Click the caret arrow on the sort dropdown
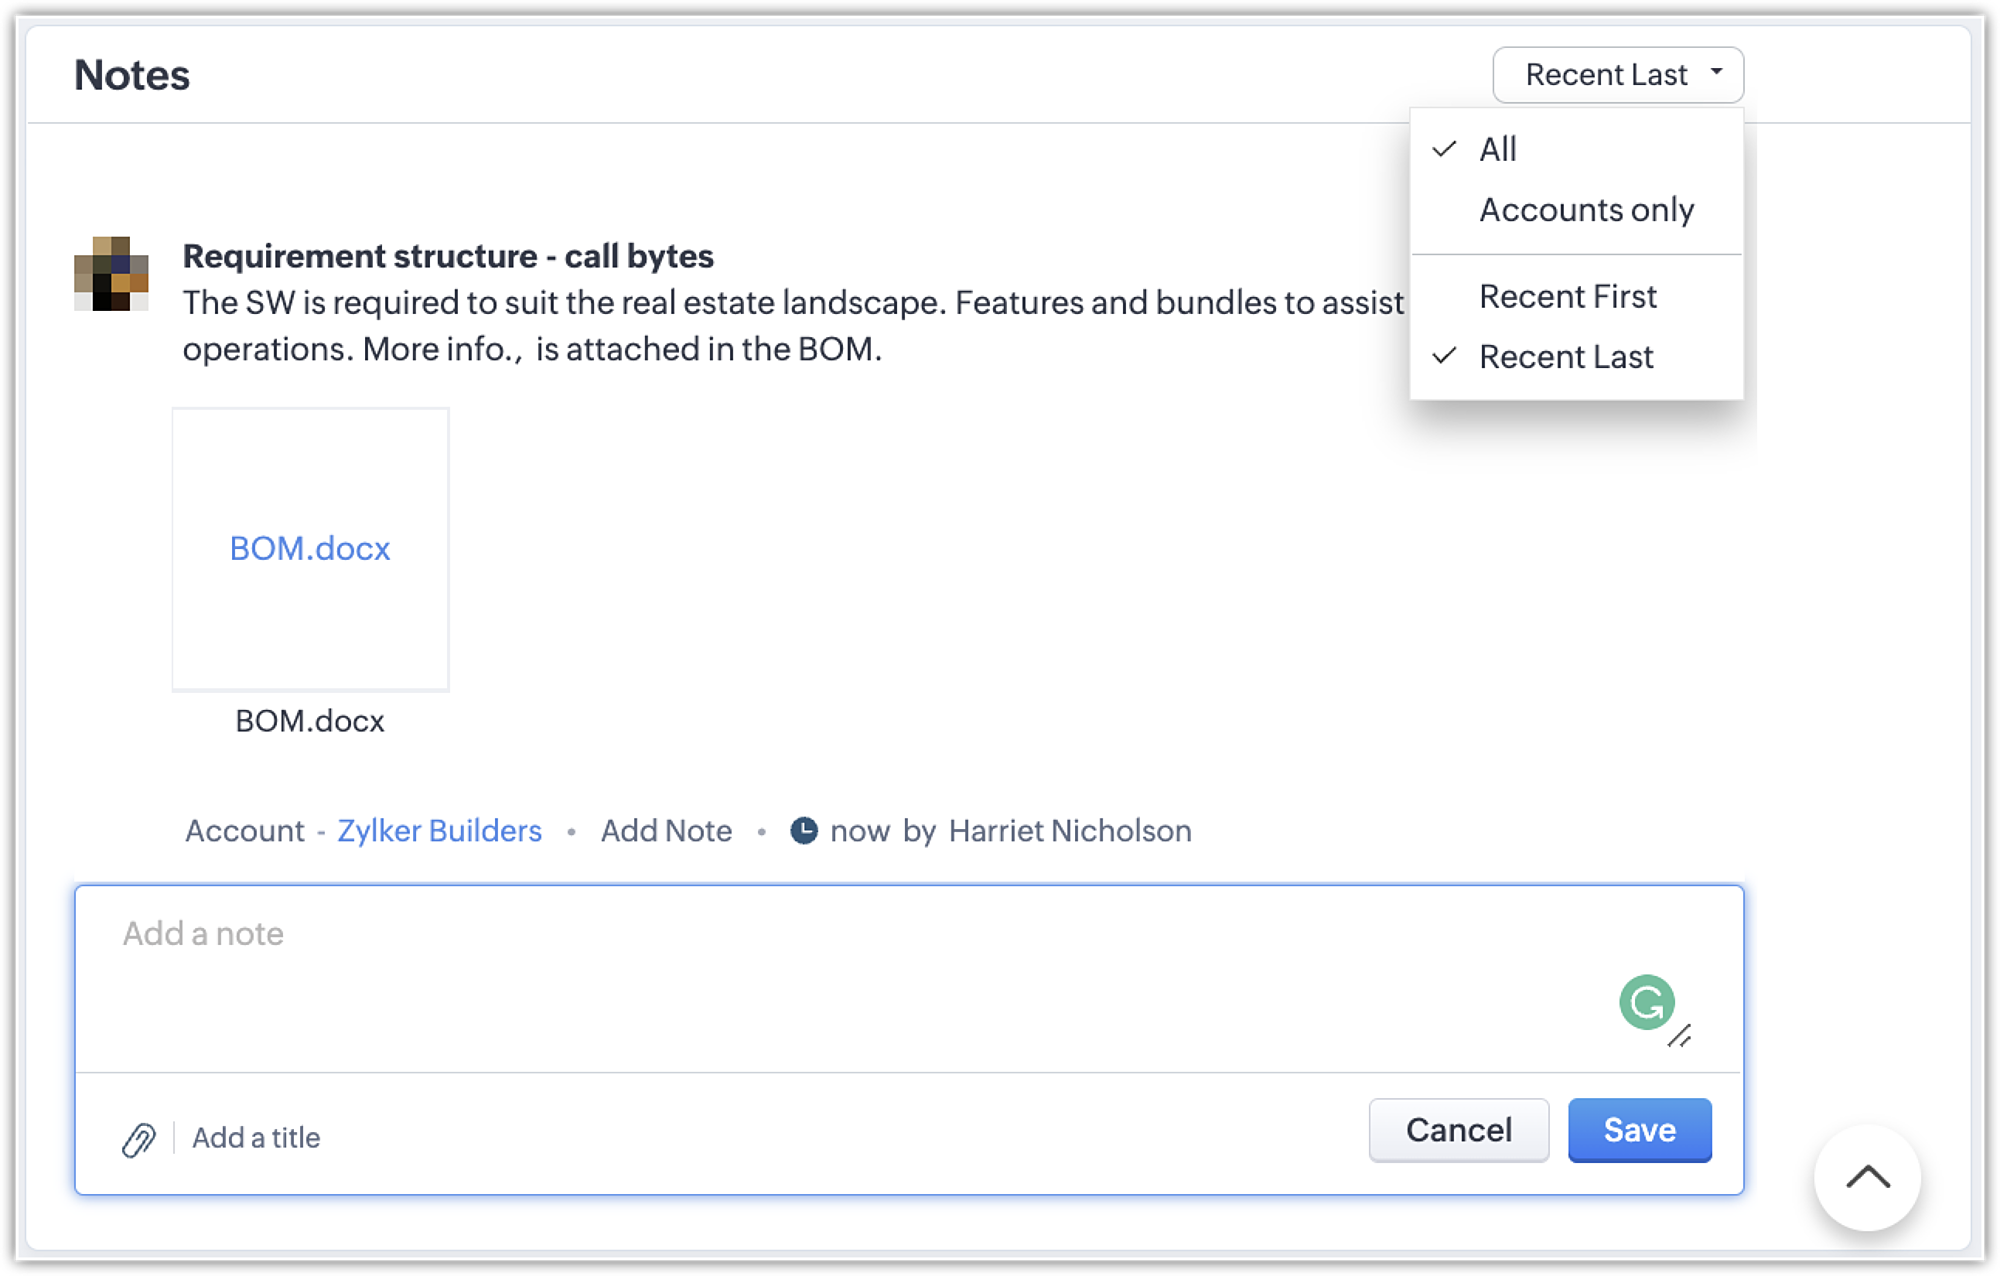Screen dimensions: 2000x1276 (x=1716, y=72)
